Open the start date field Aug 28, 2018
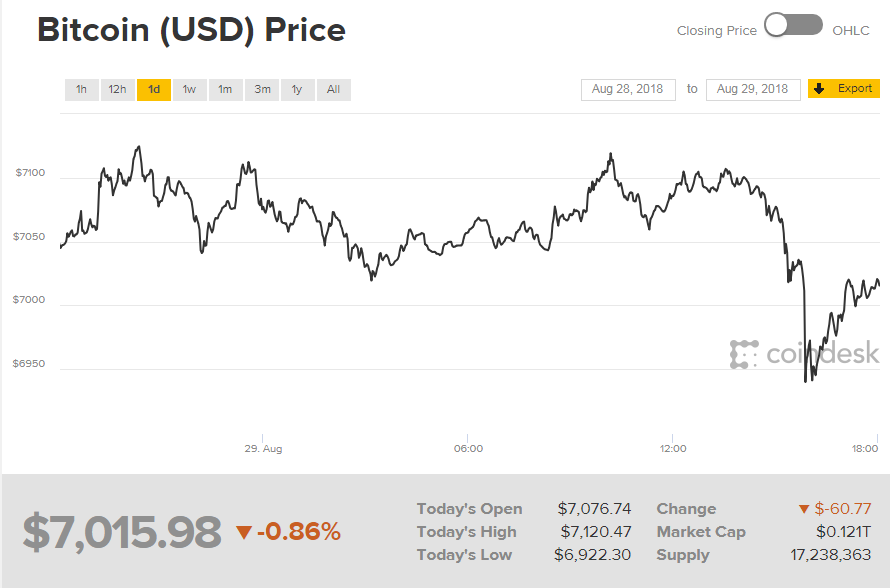Image resolution: width=890 pixels, height=588 pixels. tap(628, 88)
